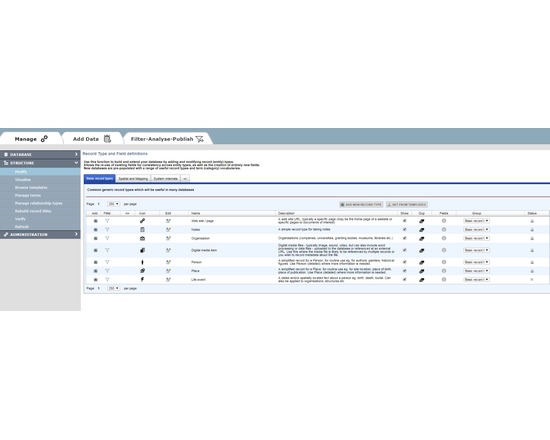The width and height of the screenshot is (550, 440).
Task: Click the status delete icon for Life event
Action: click(x=532, y=280)
